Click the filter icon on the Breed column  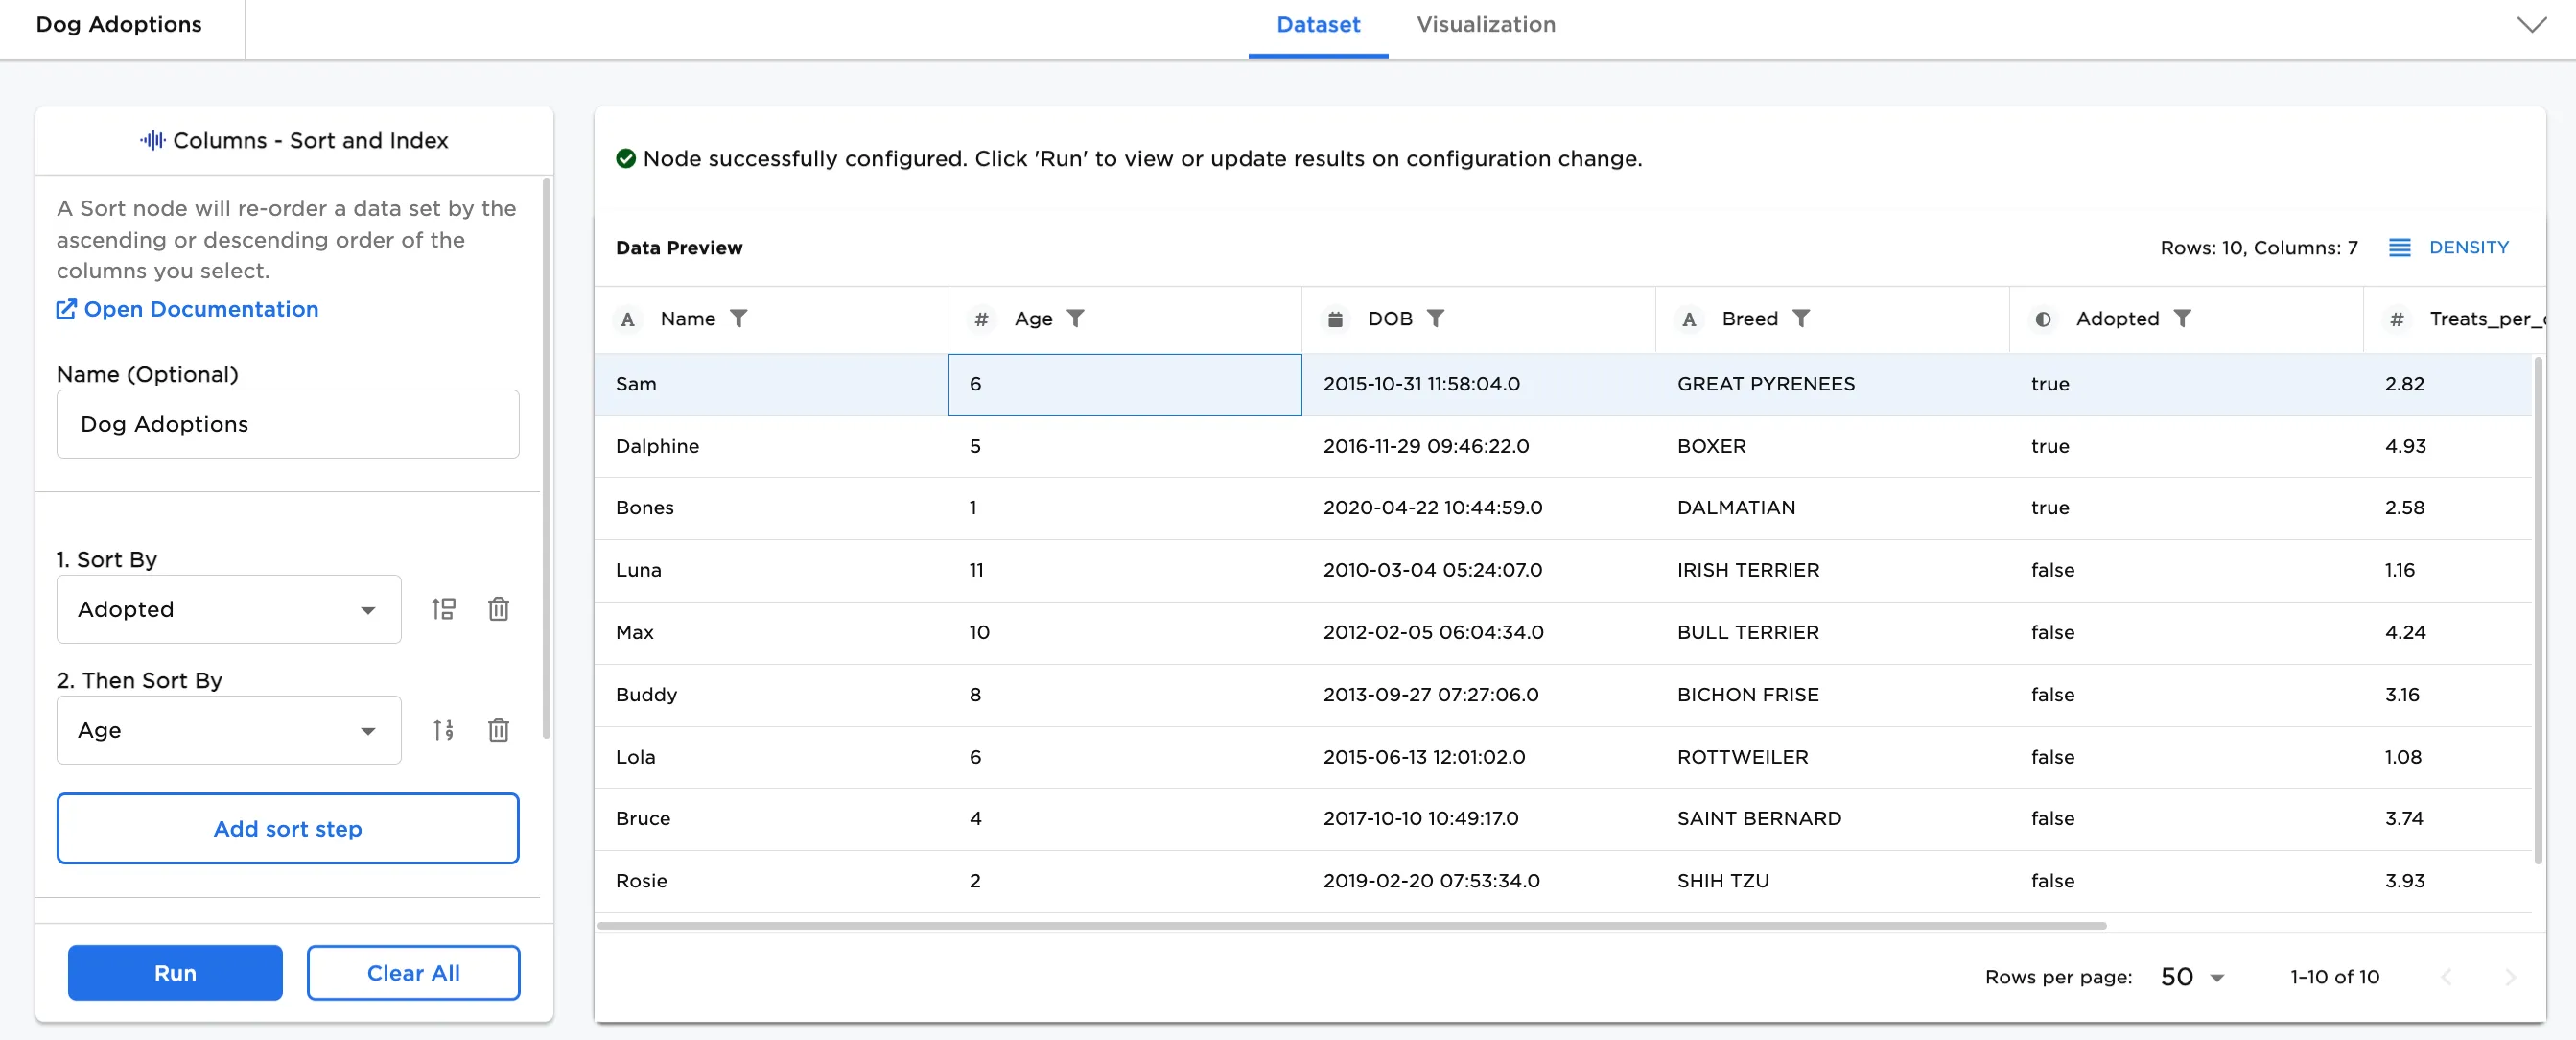click(x=1803, y=318)
